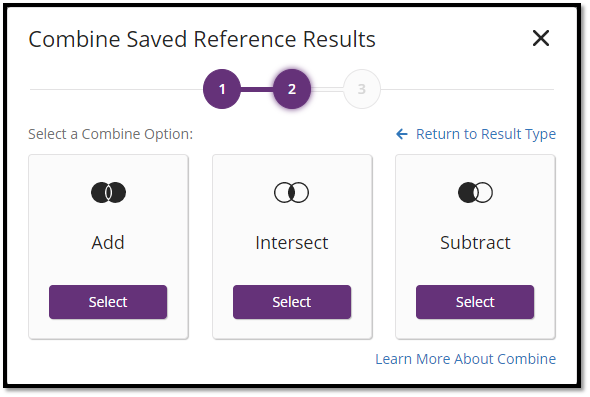Image resolution: width=590 pixels, height=397 pixels.
Task: Click the Intersect overlapping circles icon
Action: click(x=292, y=193)
